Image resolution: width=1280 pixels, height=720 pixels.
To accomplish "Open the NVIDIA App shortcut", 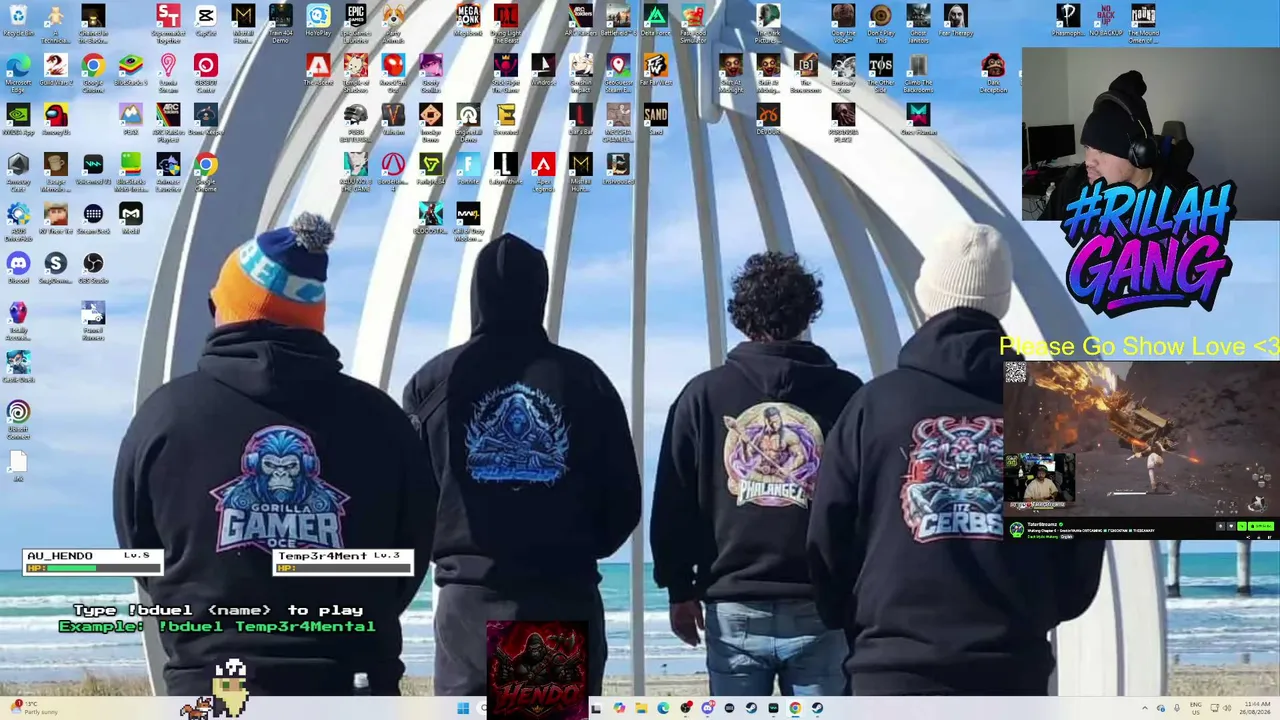I will [x=18, y=120].
